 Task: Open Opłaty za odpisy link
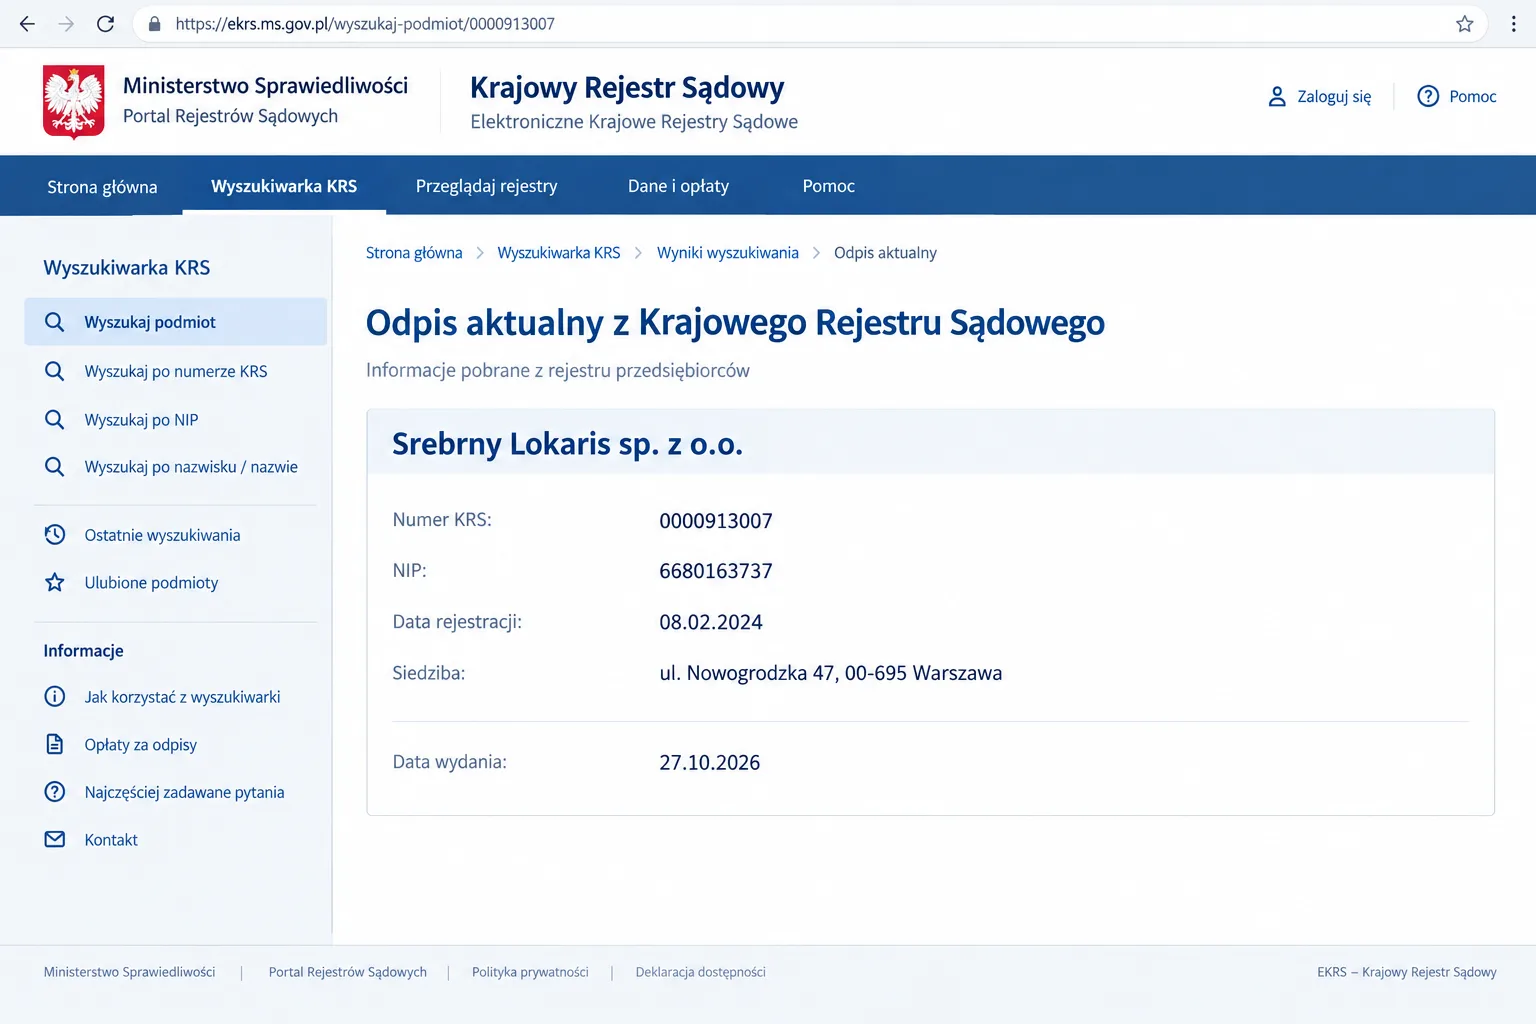[140, 745]
